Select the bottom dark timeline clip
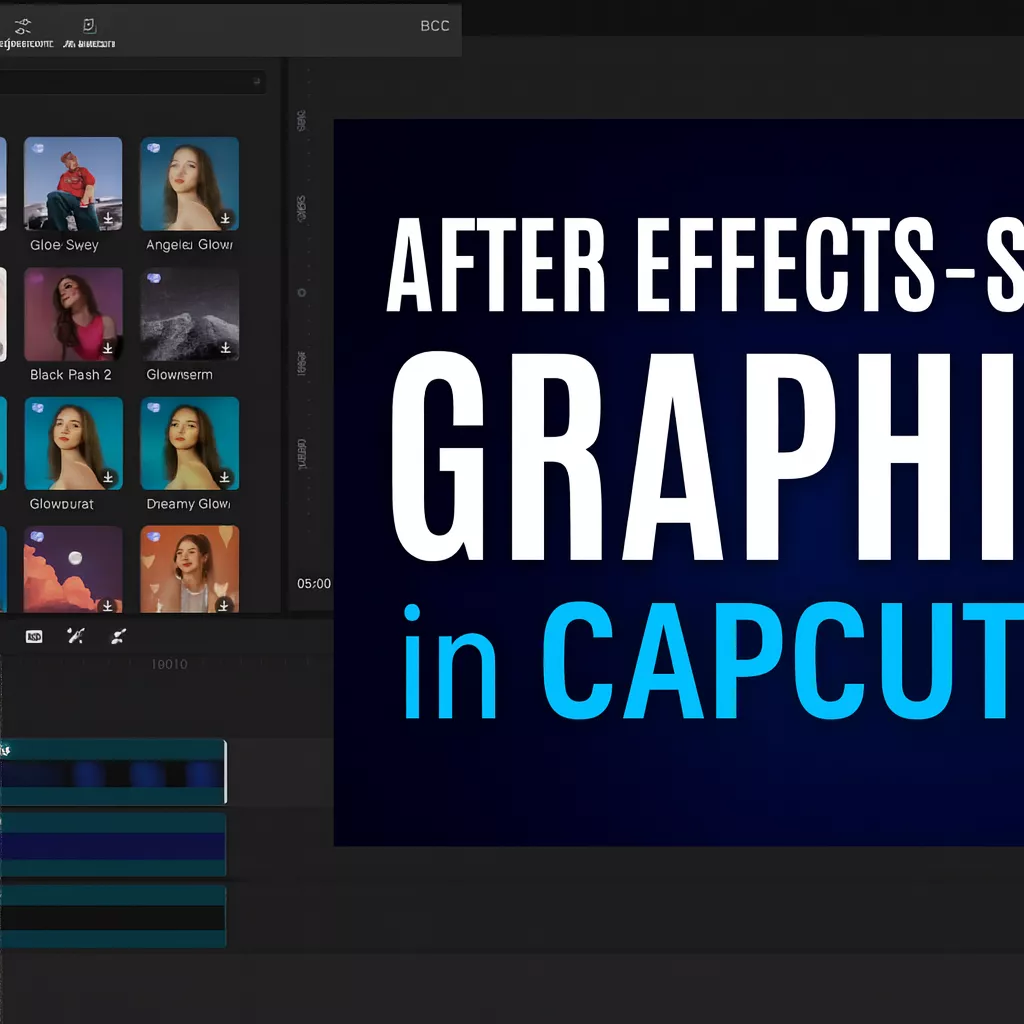Viewport: 1024px width, 1024px height. coord(112,916)
